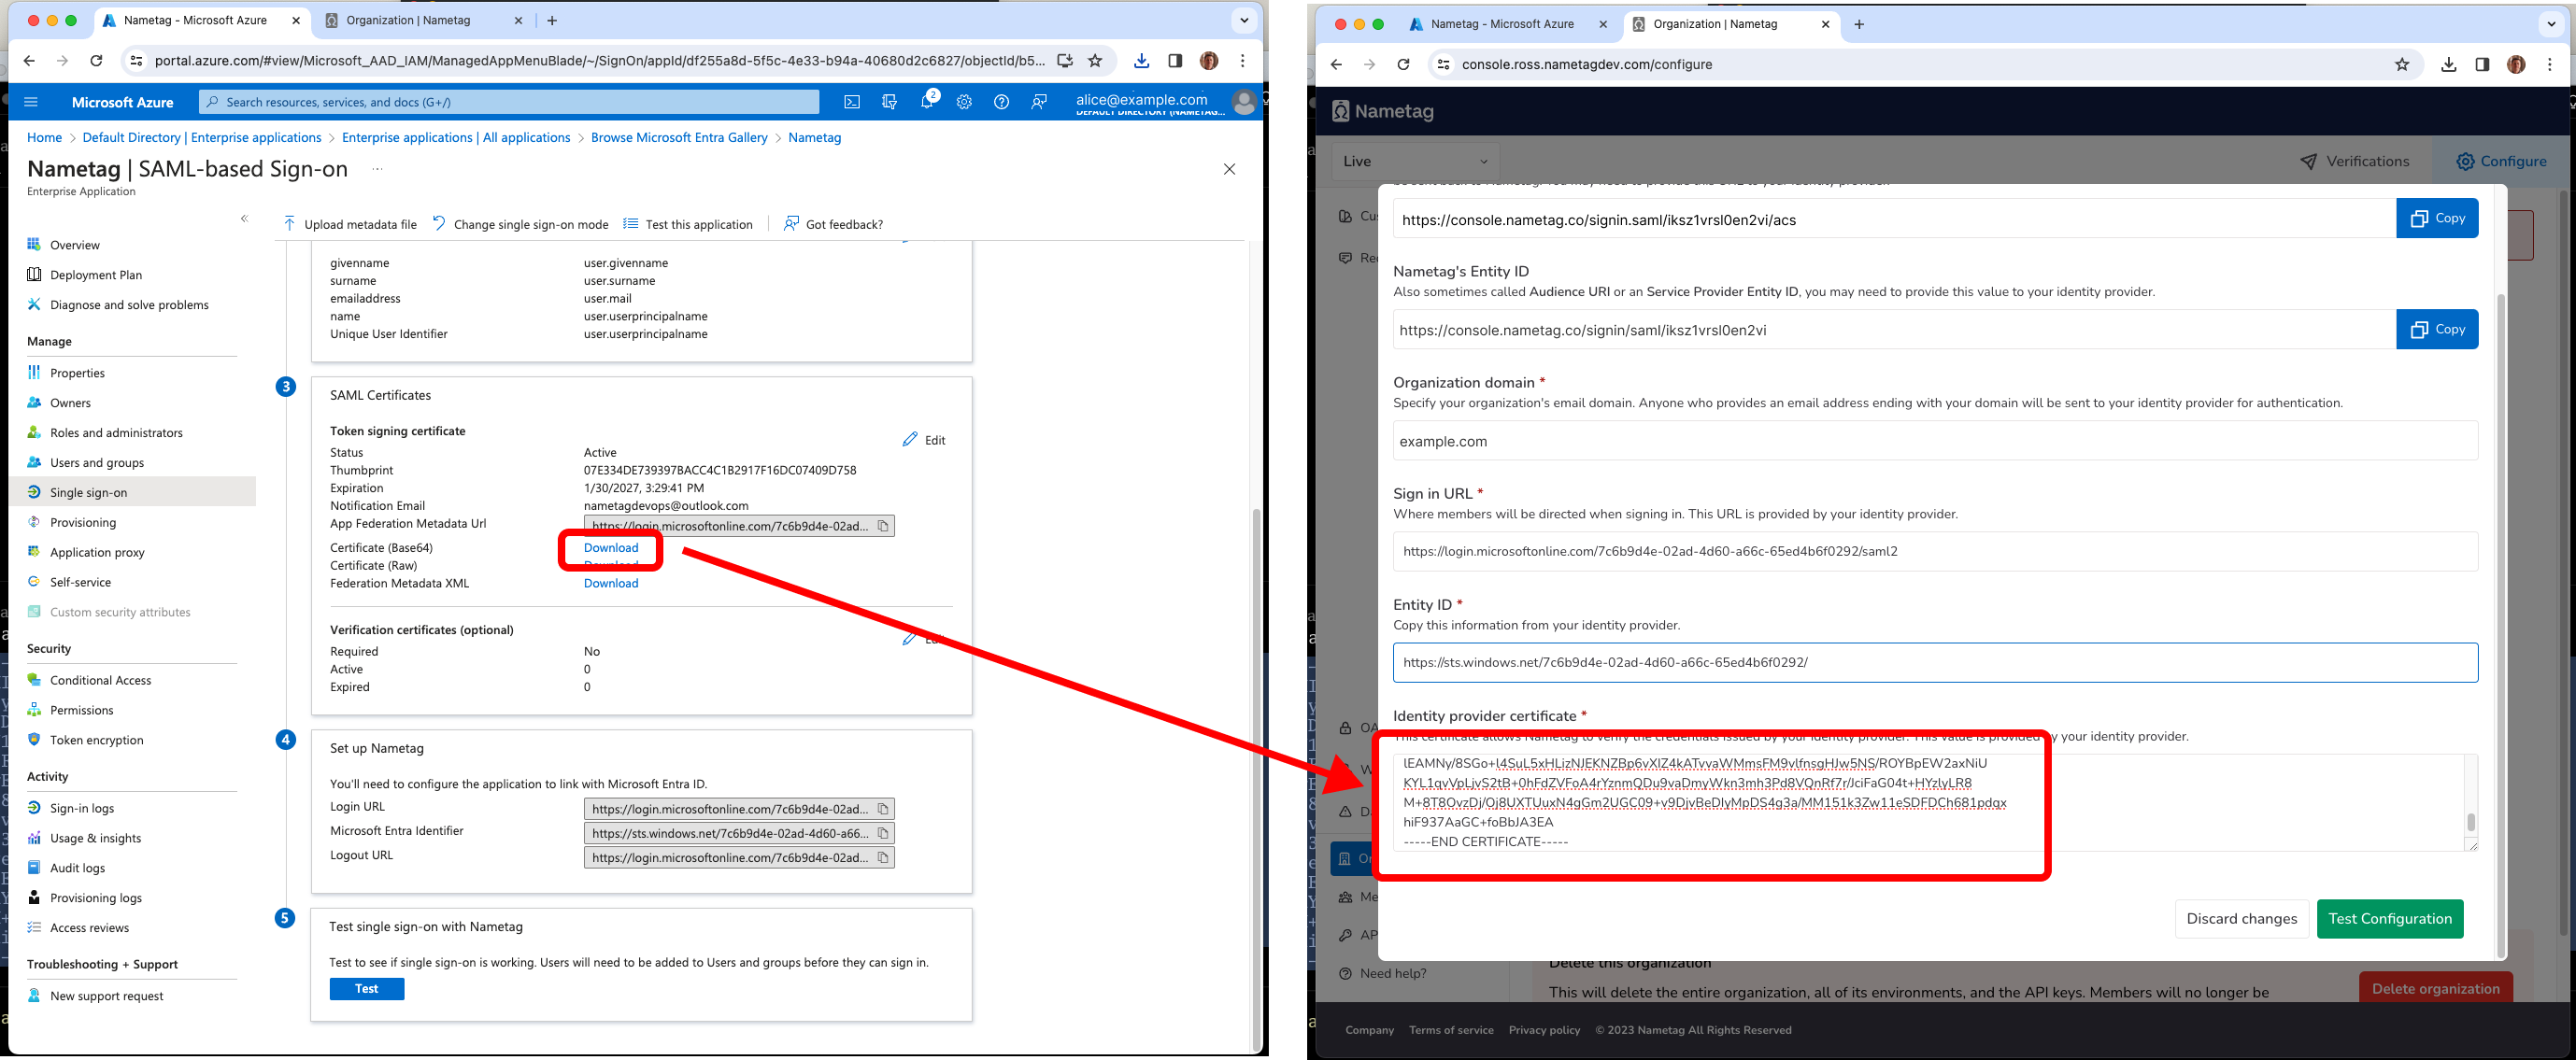
Task: Click Identity provider certificate textarea
Action: click(x=1935, y=803)
